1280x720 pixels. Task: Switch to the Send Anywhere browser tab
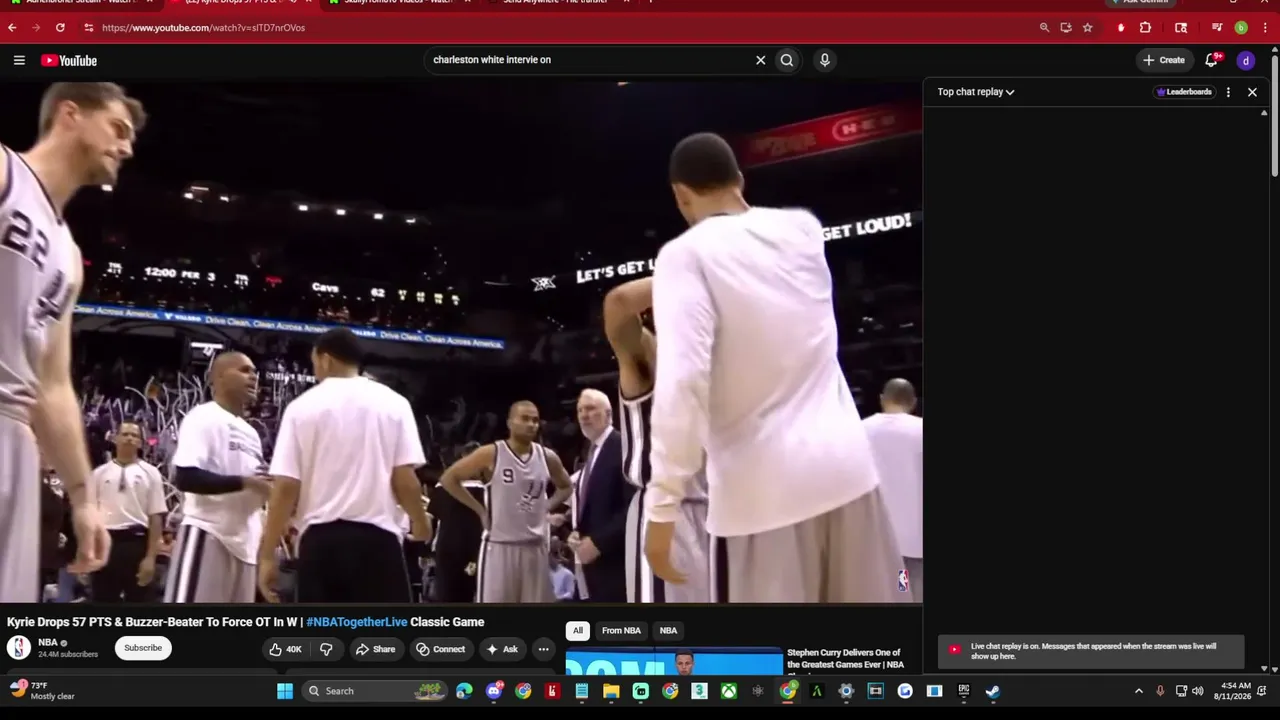(x=566, y=1)
